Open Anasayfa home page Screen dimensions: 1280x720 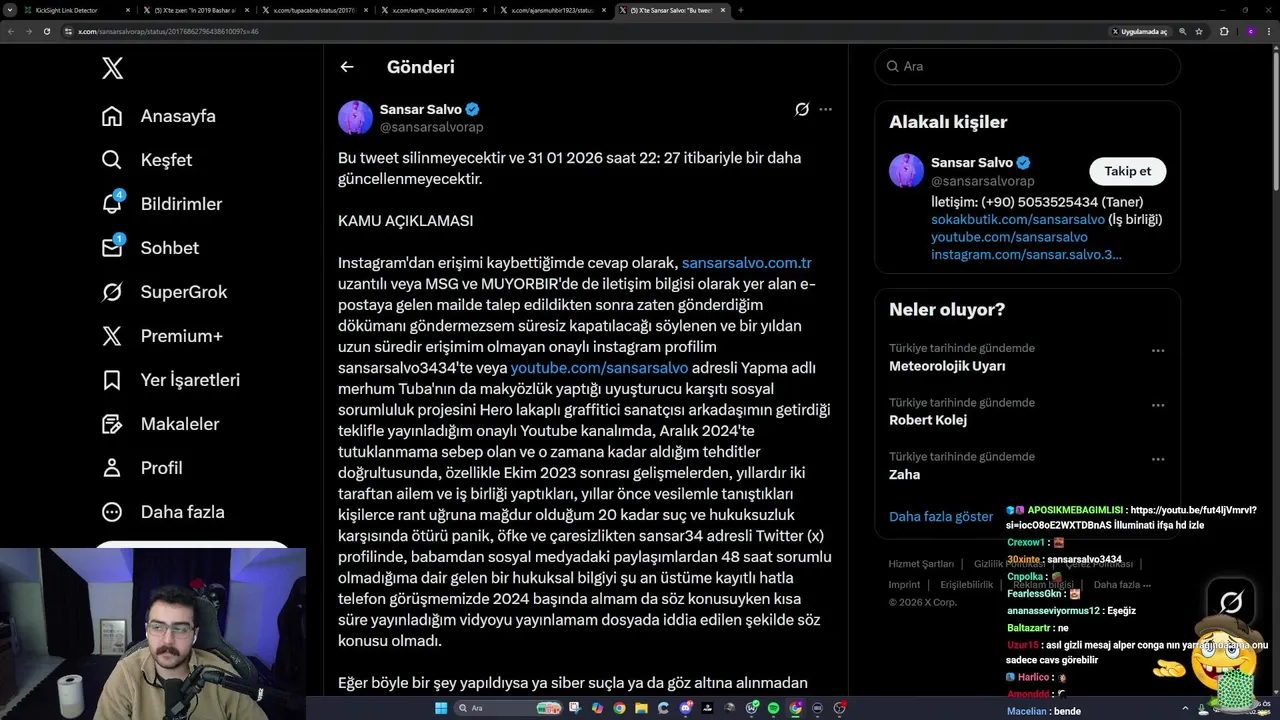[x=159, y=116]
